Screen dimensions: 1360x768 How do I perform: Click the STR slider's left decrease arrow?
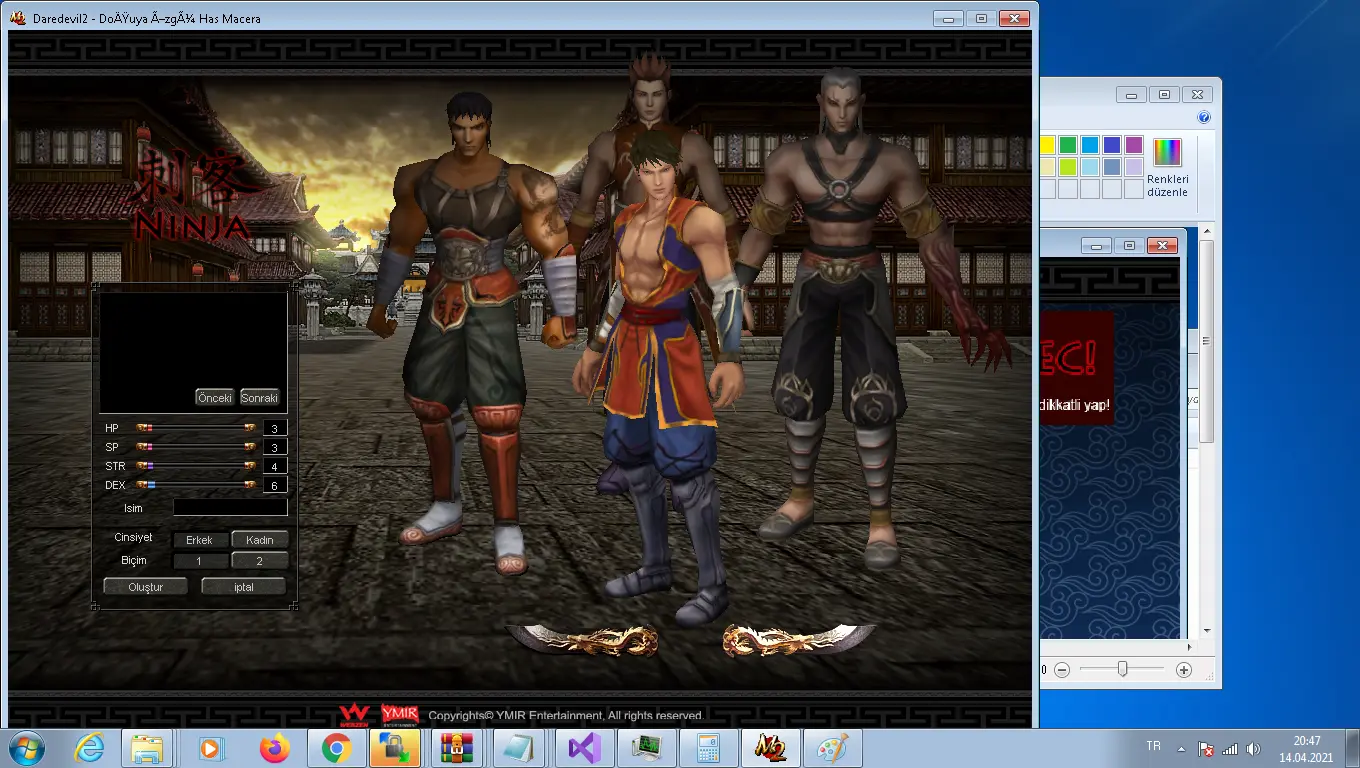pyautogui.click(x=143, y=466)
